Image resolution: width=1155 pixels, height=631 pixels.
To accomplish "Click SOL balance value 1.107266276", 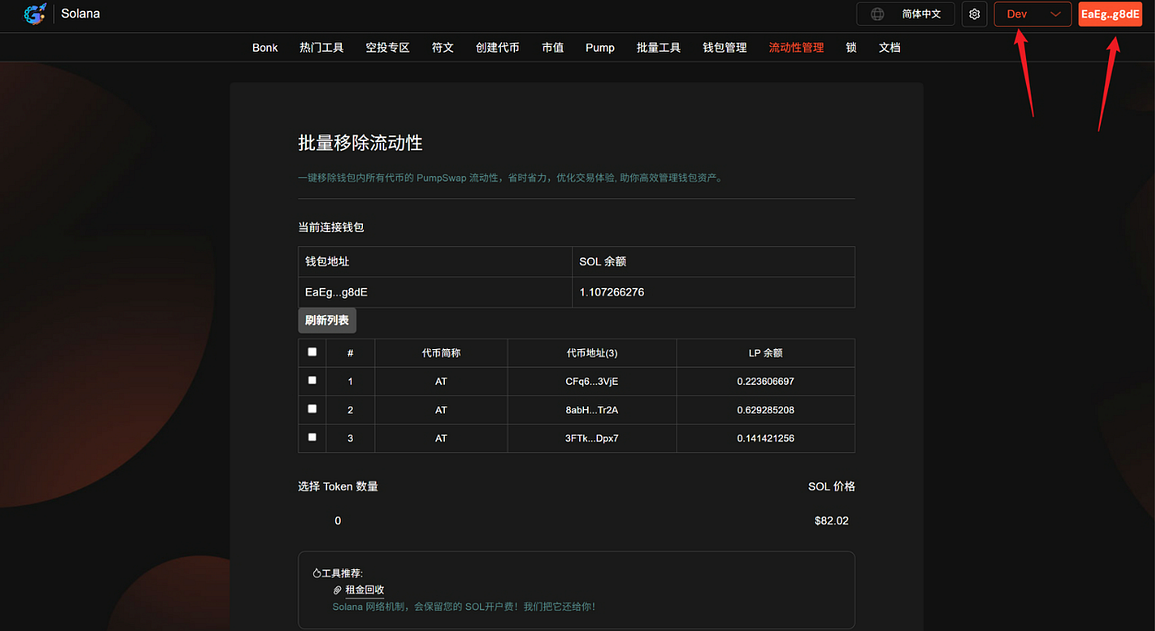I will [x=611, y=292].
